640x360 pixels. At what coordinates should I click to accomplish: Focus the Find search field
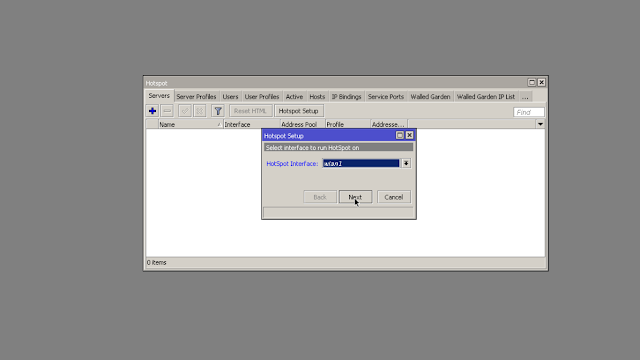pyautogui.click(x=529, y=112)
